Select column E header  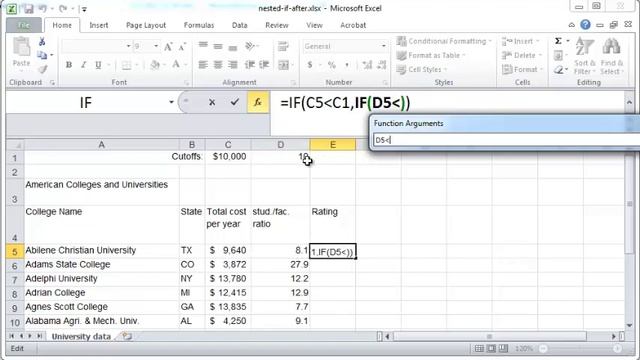click(333, 144)
